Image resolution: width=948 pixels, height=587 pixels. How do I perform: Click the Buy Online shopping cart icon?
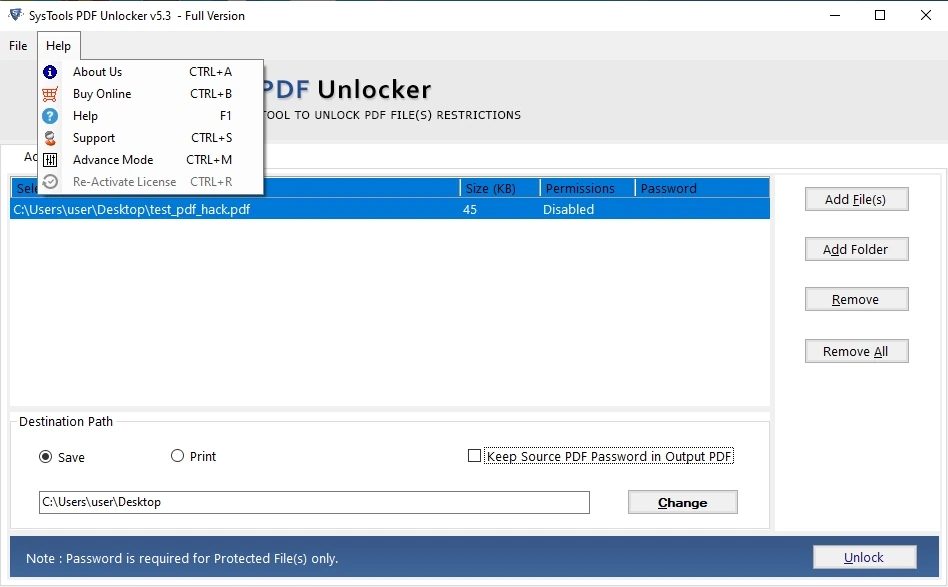point(50,94)
